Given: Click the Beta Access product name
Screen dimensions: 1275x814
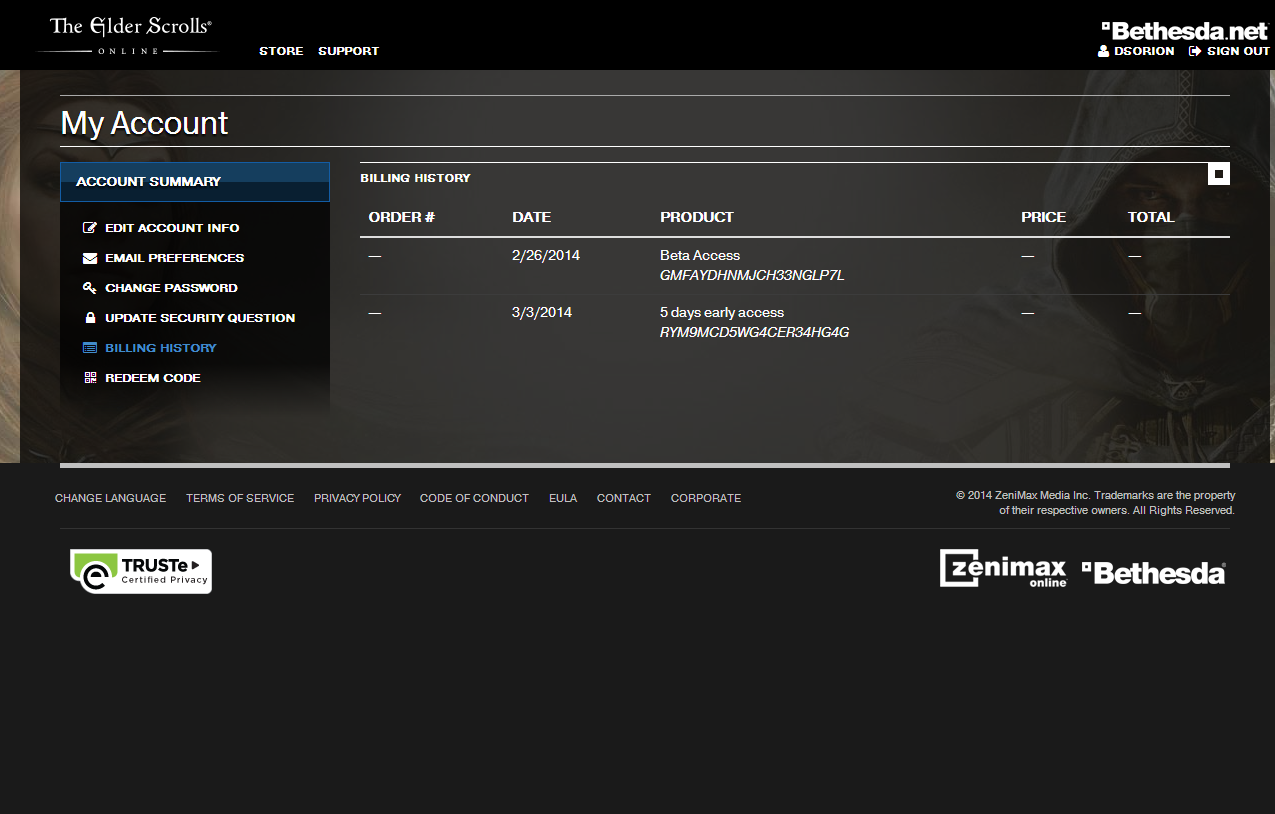Looking at the screenshot, I should coord(700,255).
